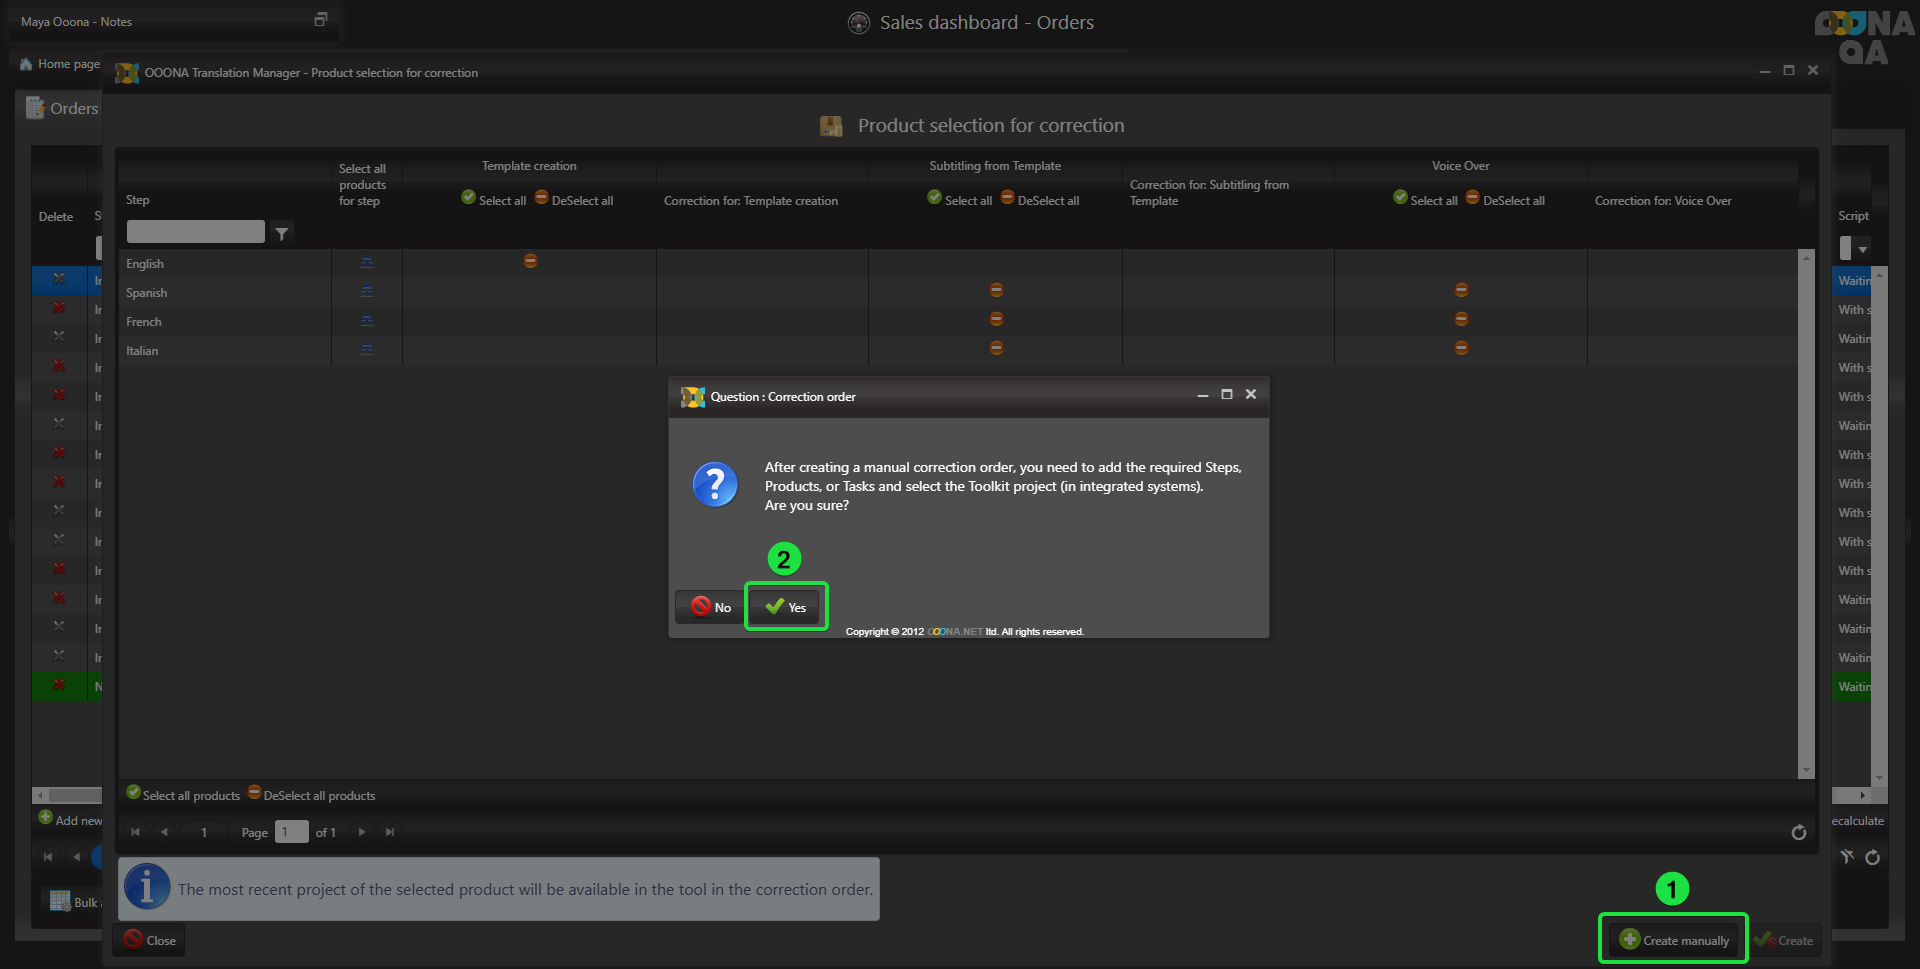
Task: Click the select-all-for-step icon in English row
Action: [x=367, y=262]
